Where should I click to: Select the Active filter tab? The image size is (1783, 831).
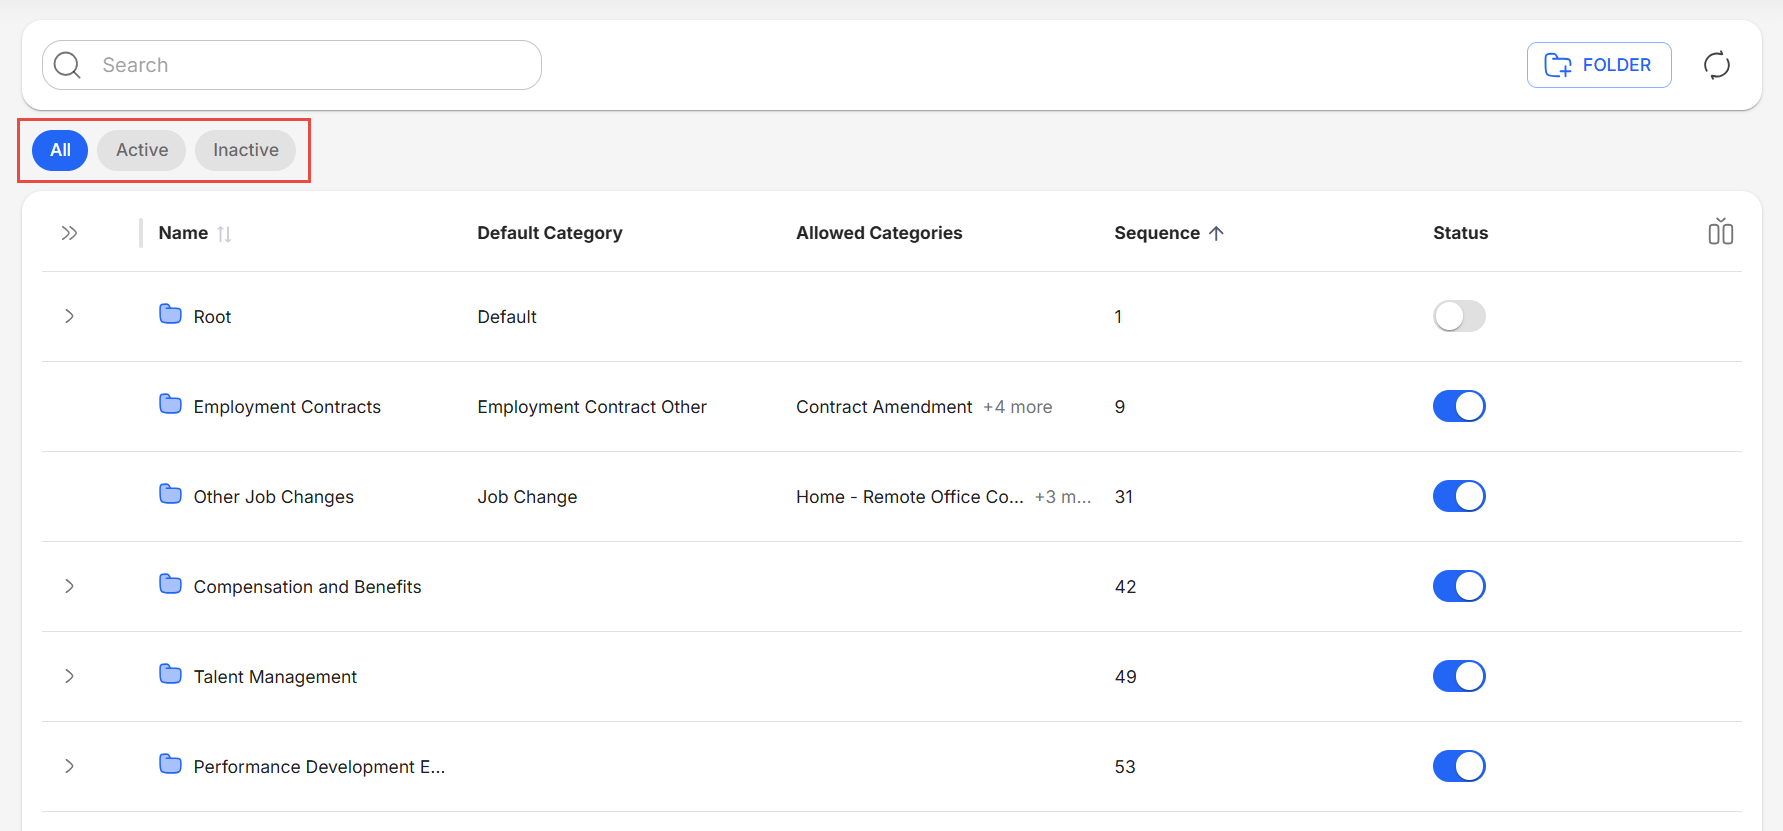(141, 150)
